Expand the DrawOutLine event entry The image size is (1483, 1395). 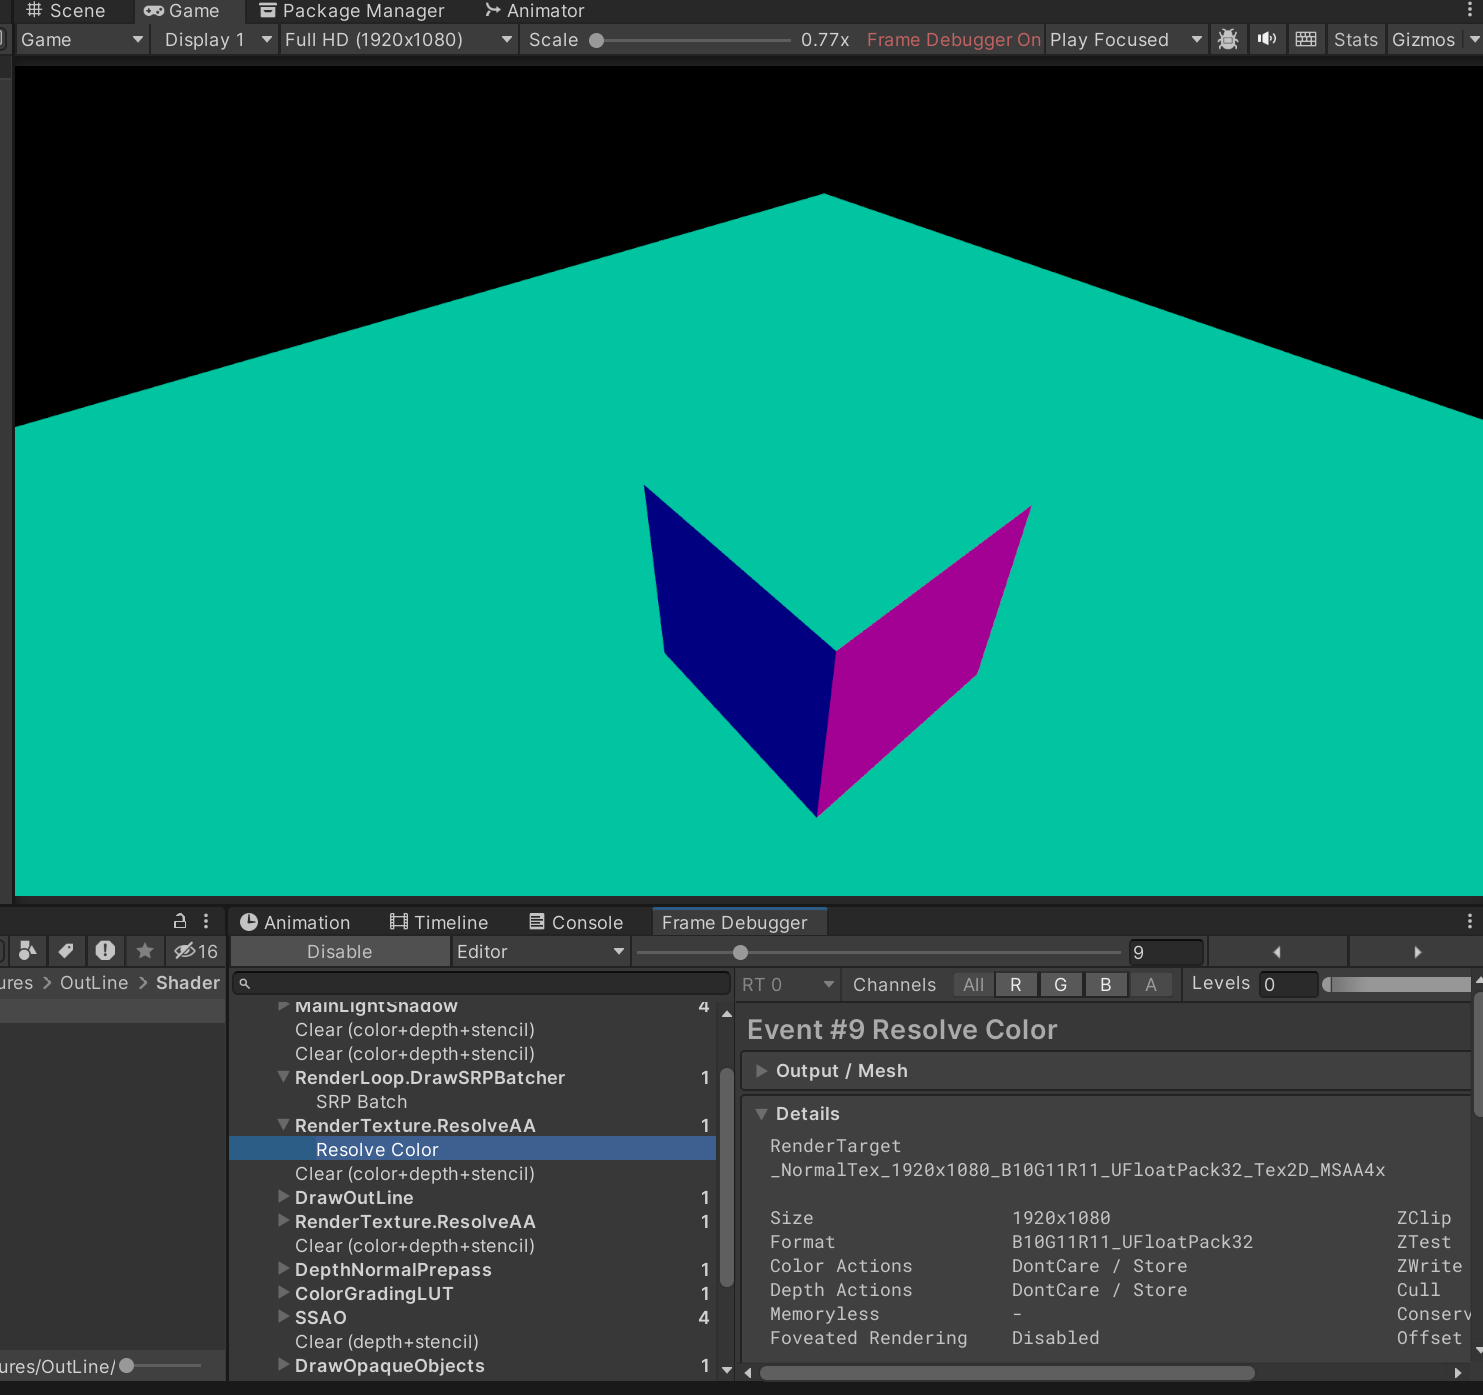click(x=284, y=1197)
